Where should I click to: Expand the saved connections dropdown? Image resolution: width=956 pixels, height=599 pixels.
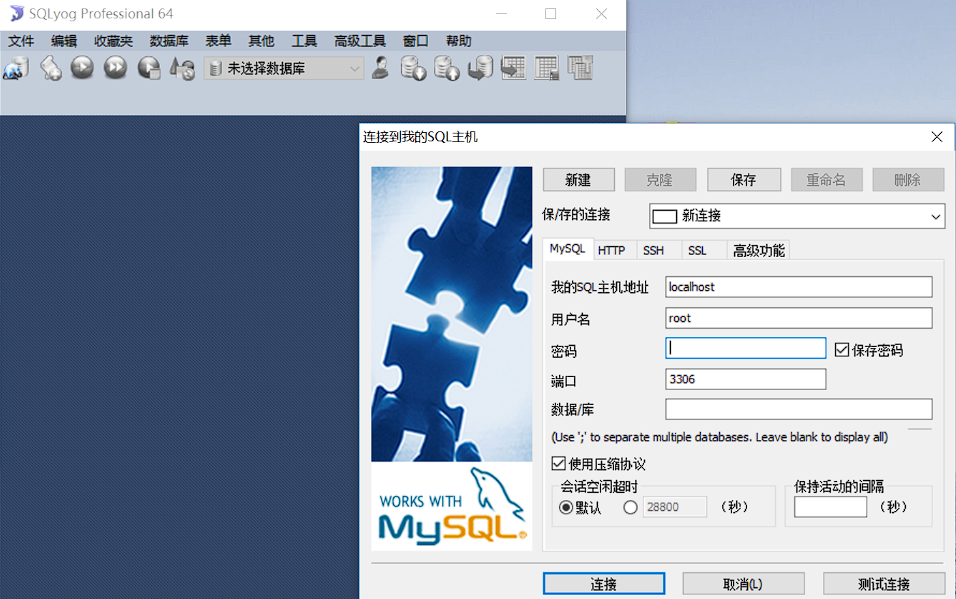pos(935,217)
